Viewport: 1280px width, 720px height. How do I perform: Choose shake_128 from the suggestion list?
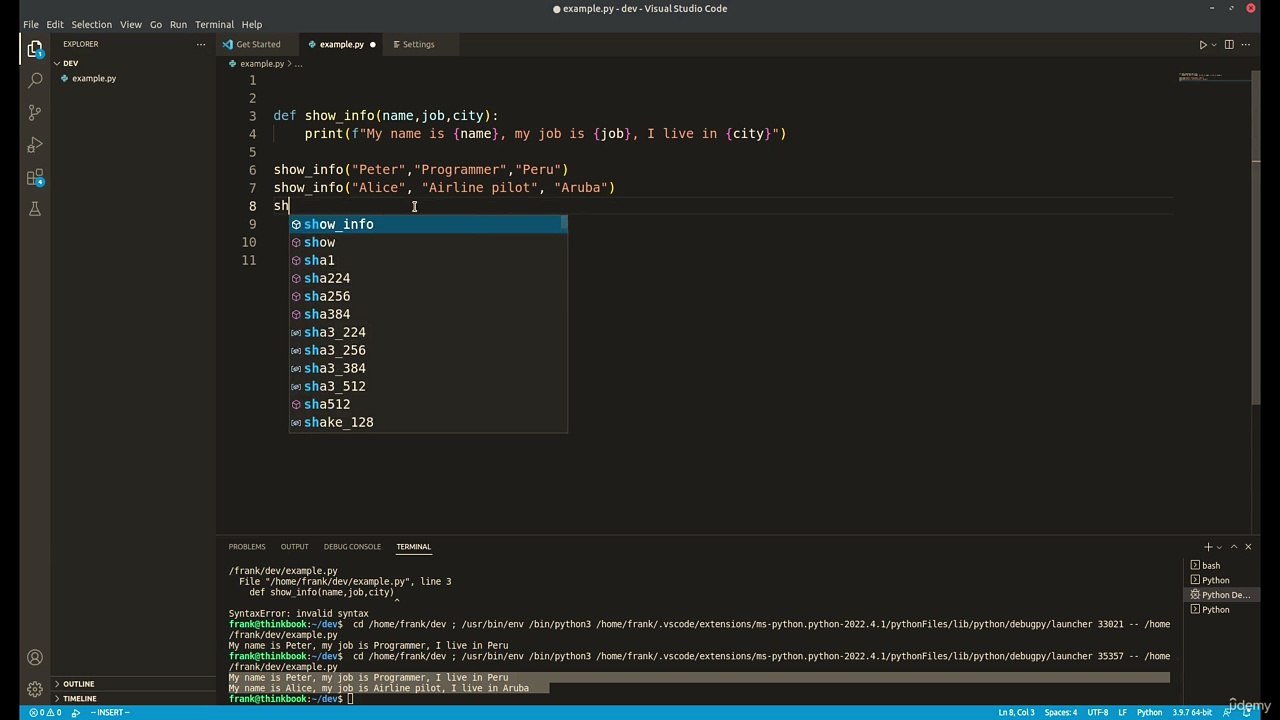428,423
